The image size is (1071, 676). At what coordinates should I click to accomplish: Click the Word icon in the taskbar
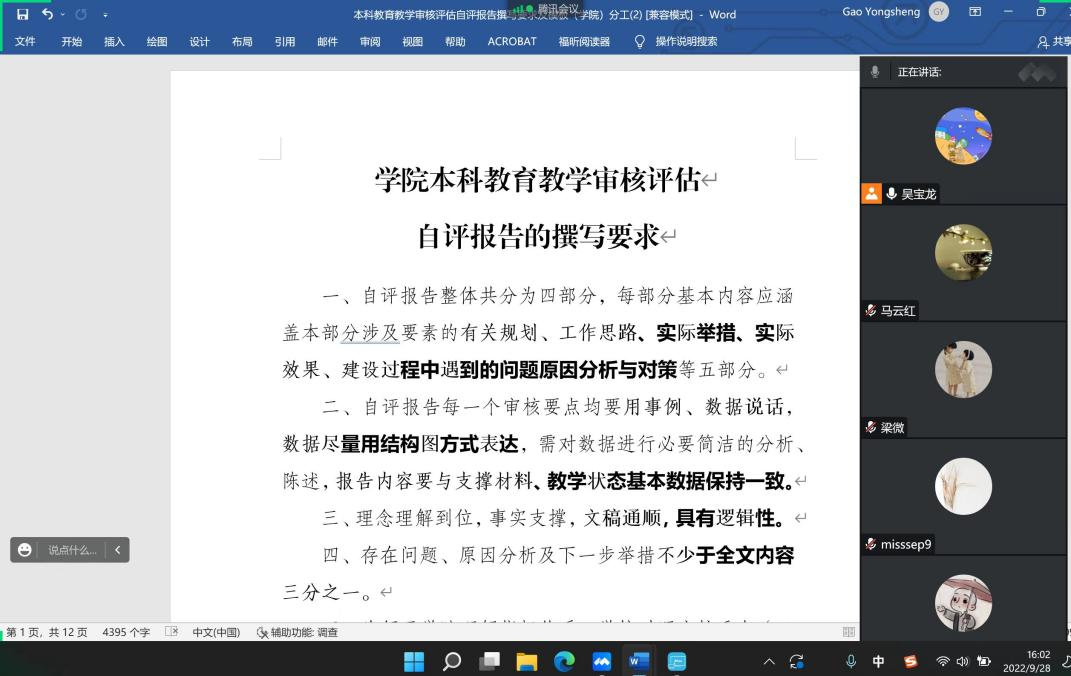pyautogui.click(x=639, y=661)
